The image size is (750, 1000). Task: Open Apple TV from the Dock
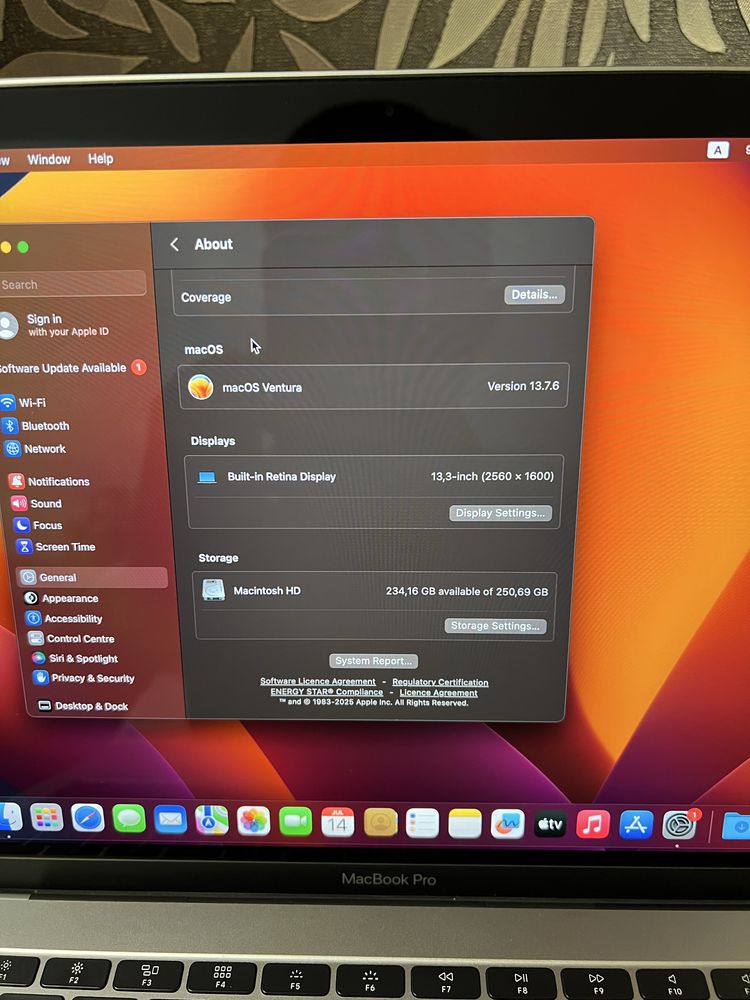(550, 825)
